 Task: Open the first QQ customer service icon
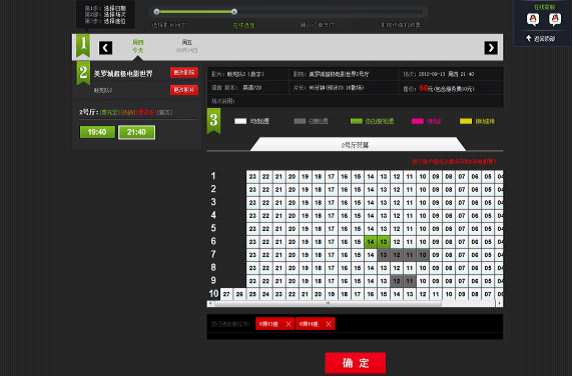tap(533, 19)
